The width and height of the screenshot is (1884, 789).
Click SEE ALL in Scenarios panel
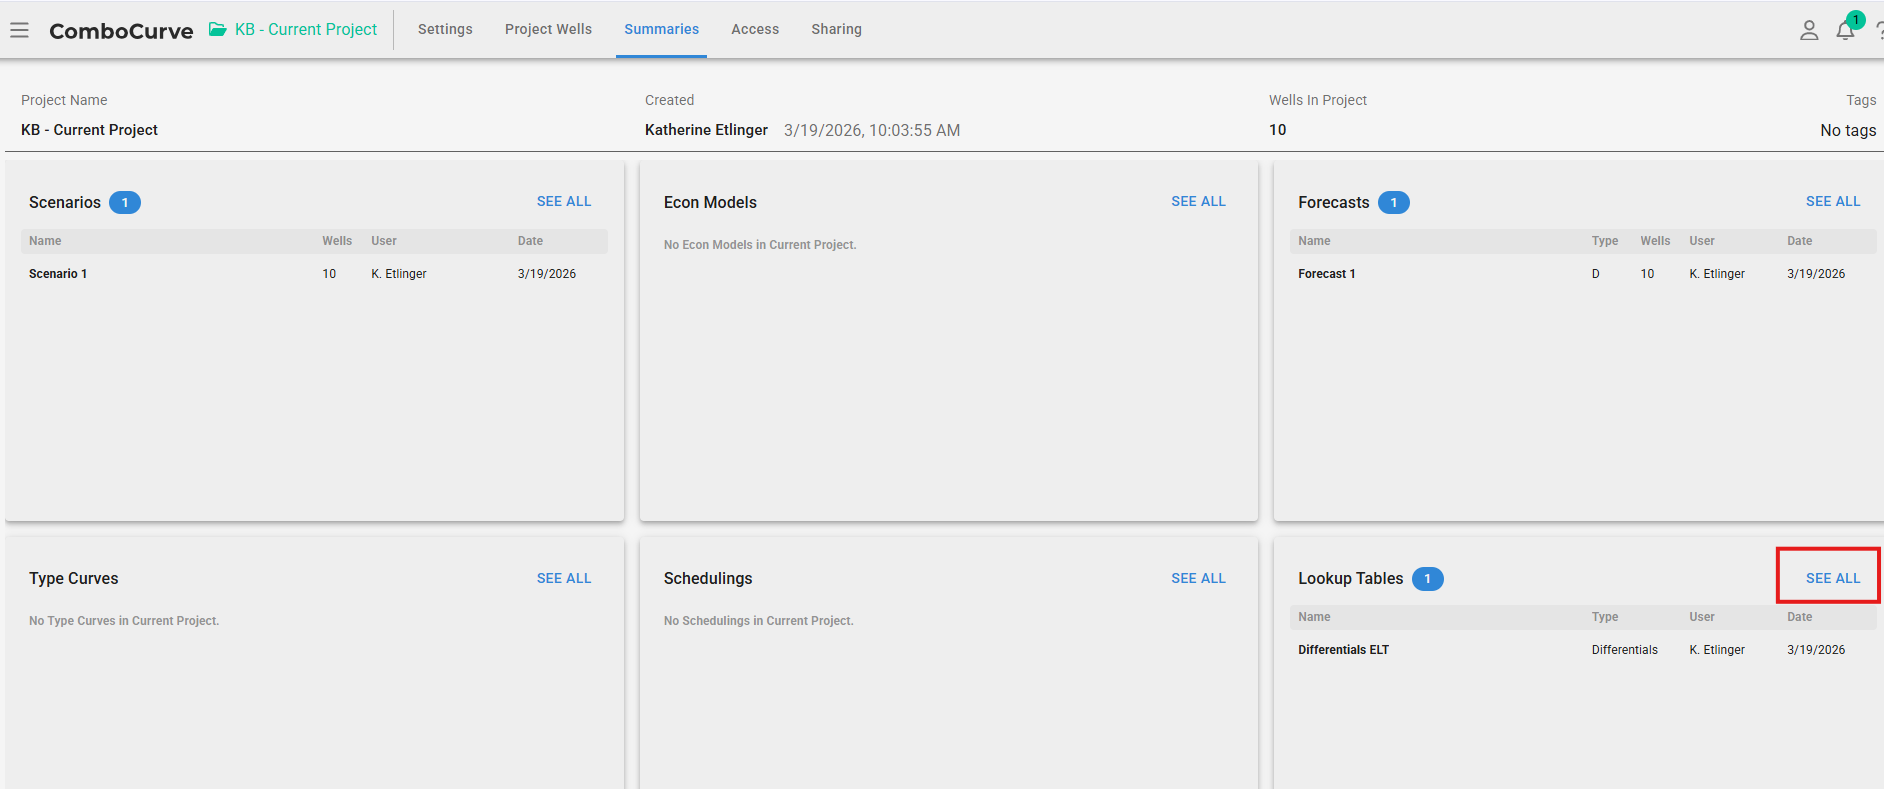point(564,202)
